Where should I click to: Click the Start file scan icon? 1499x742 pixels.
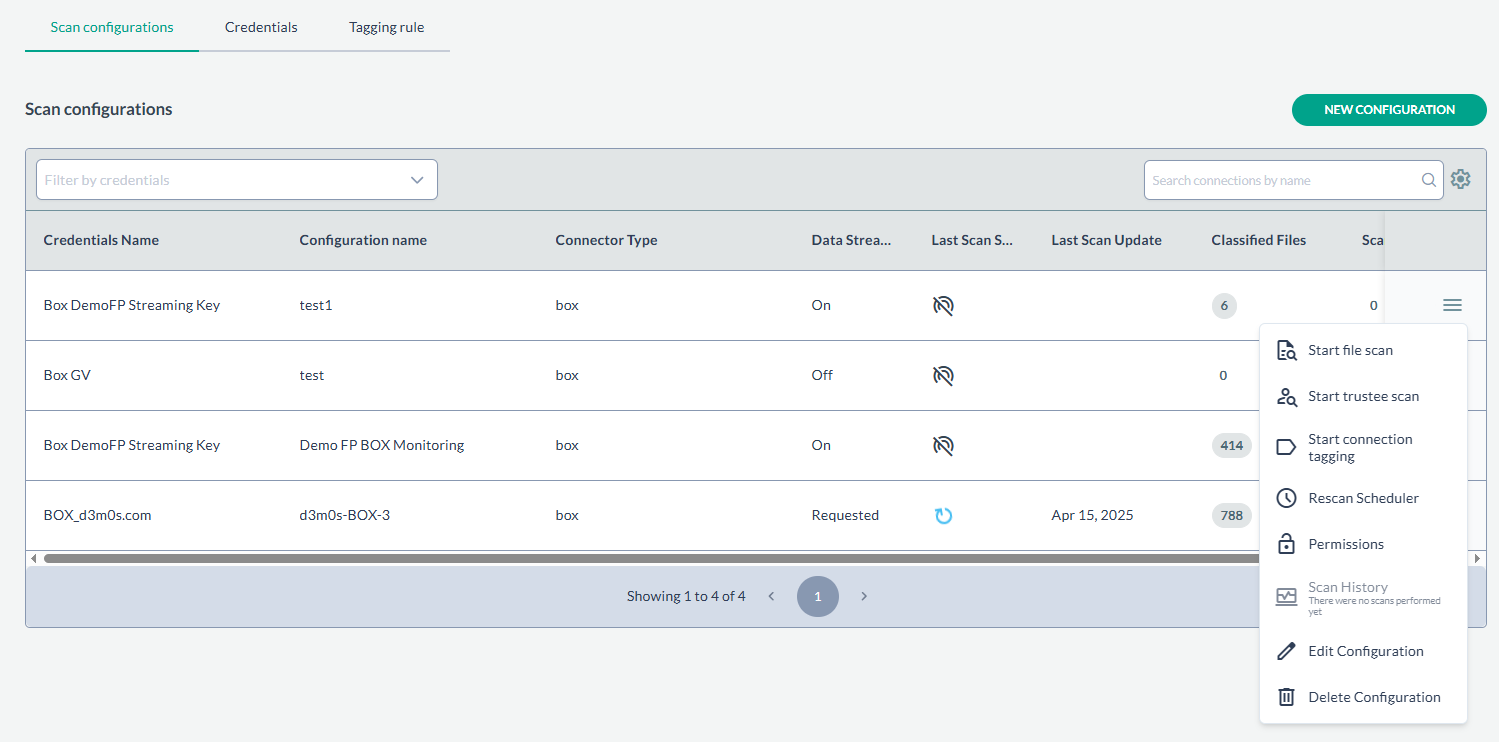coord(1287,350)
